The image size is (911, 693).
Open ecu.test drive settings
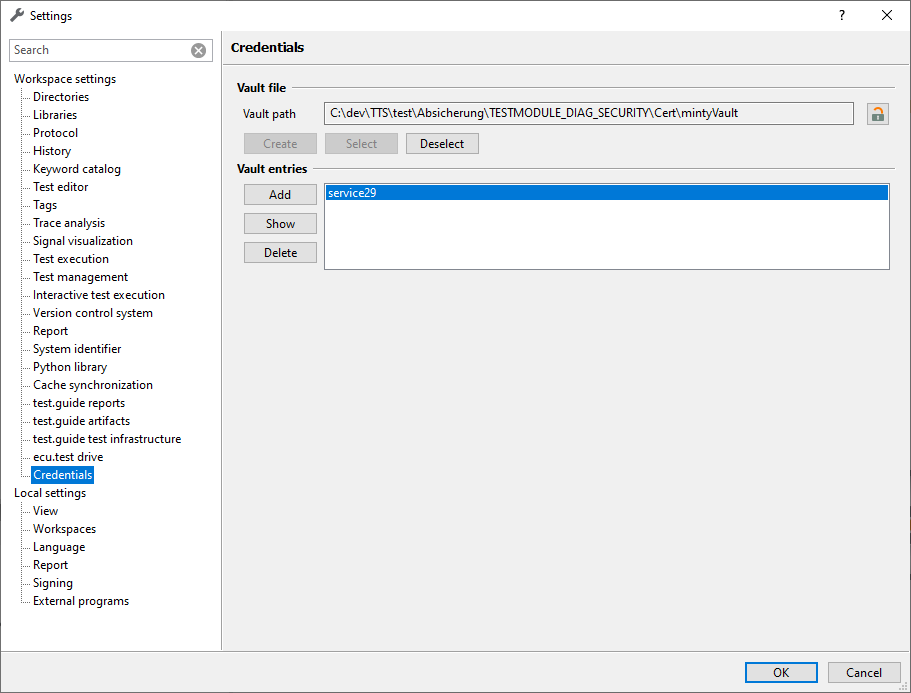pyautogui.click(x=69, y=457)
